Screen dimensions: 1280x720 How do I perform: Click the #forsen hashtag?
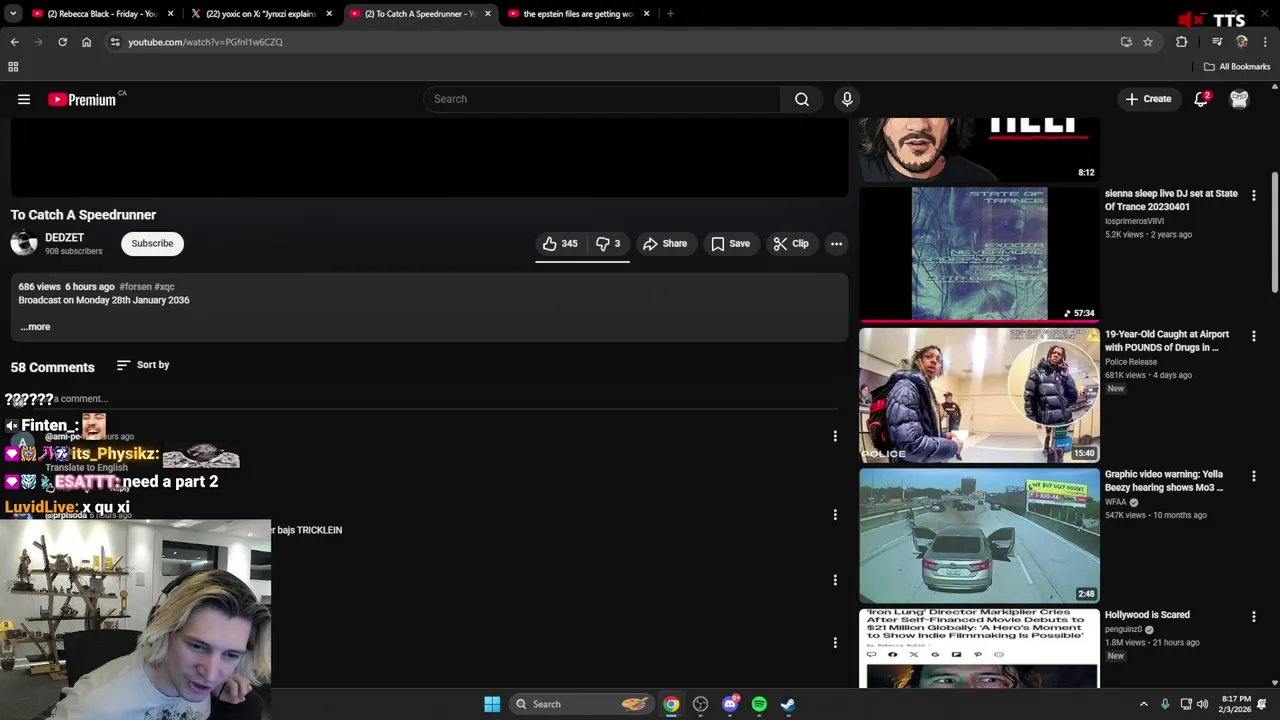pyautogui.click(x=135, y=287)
